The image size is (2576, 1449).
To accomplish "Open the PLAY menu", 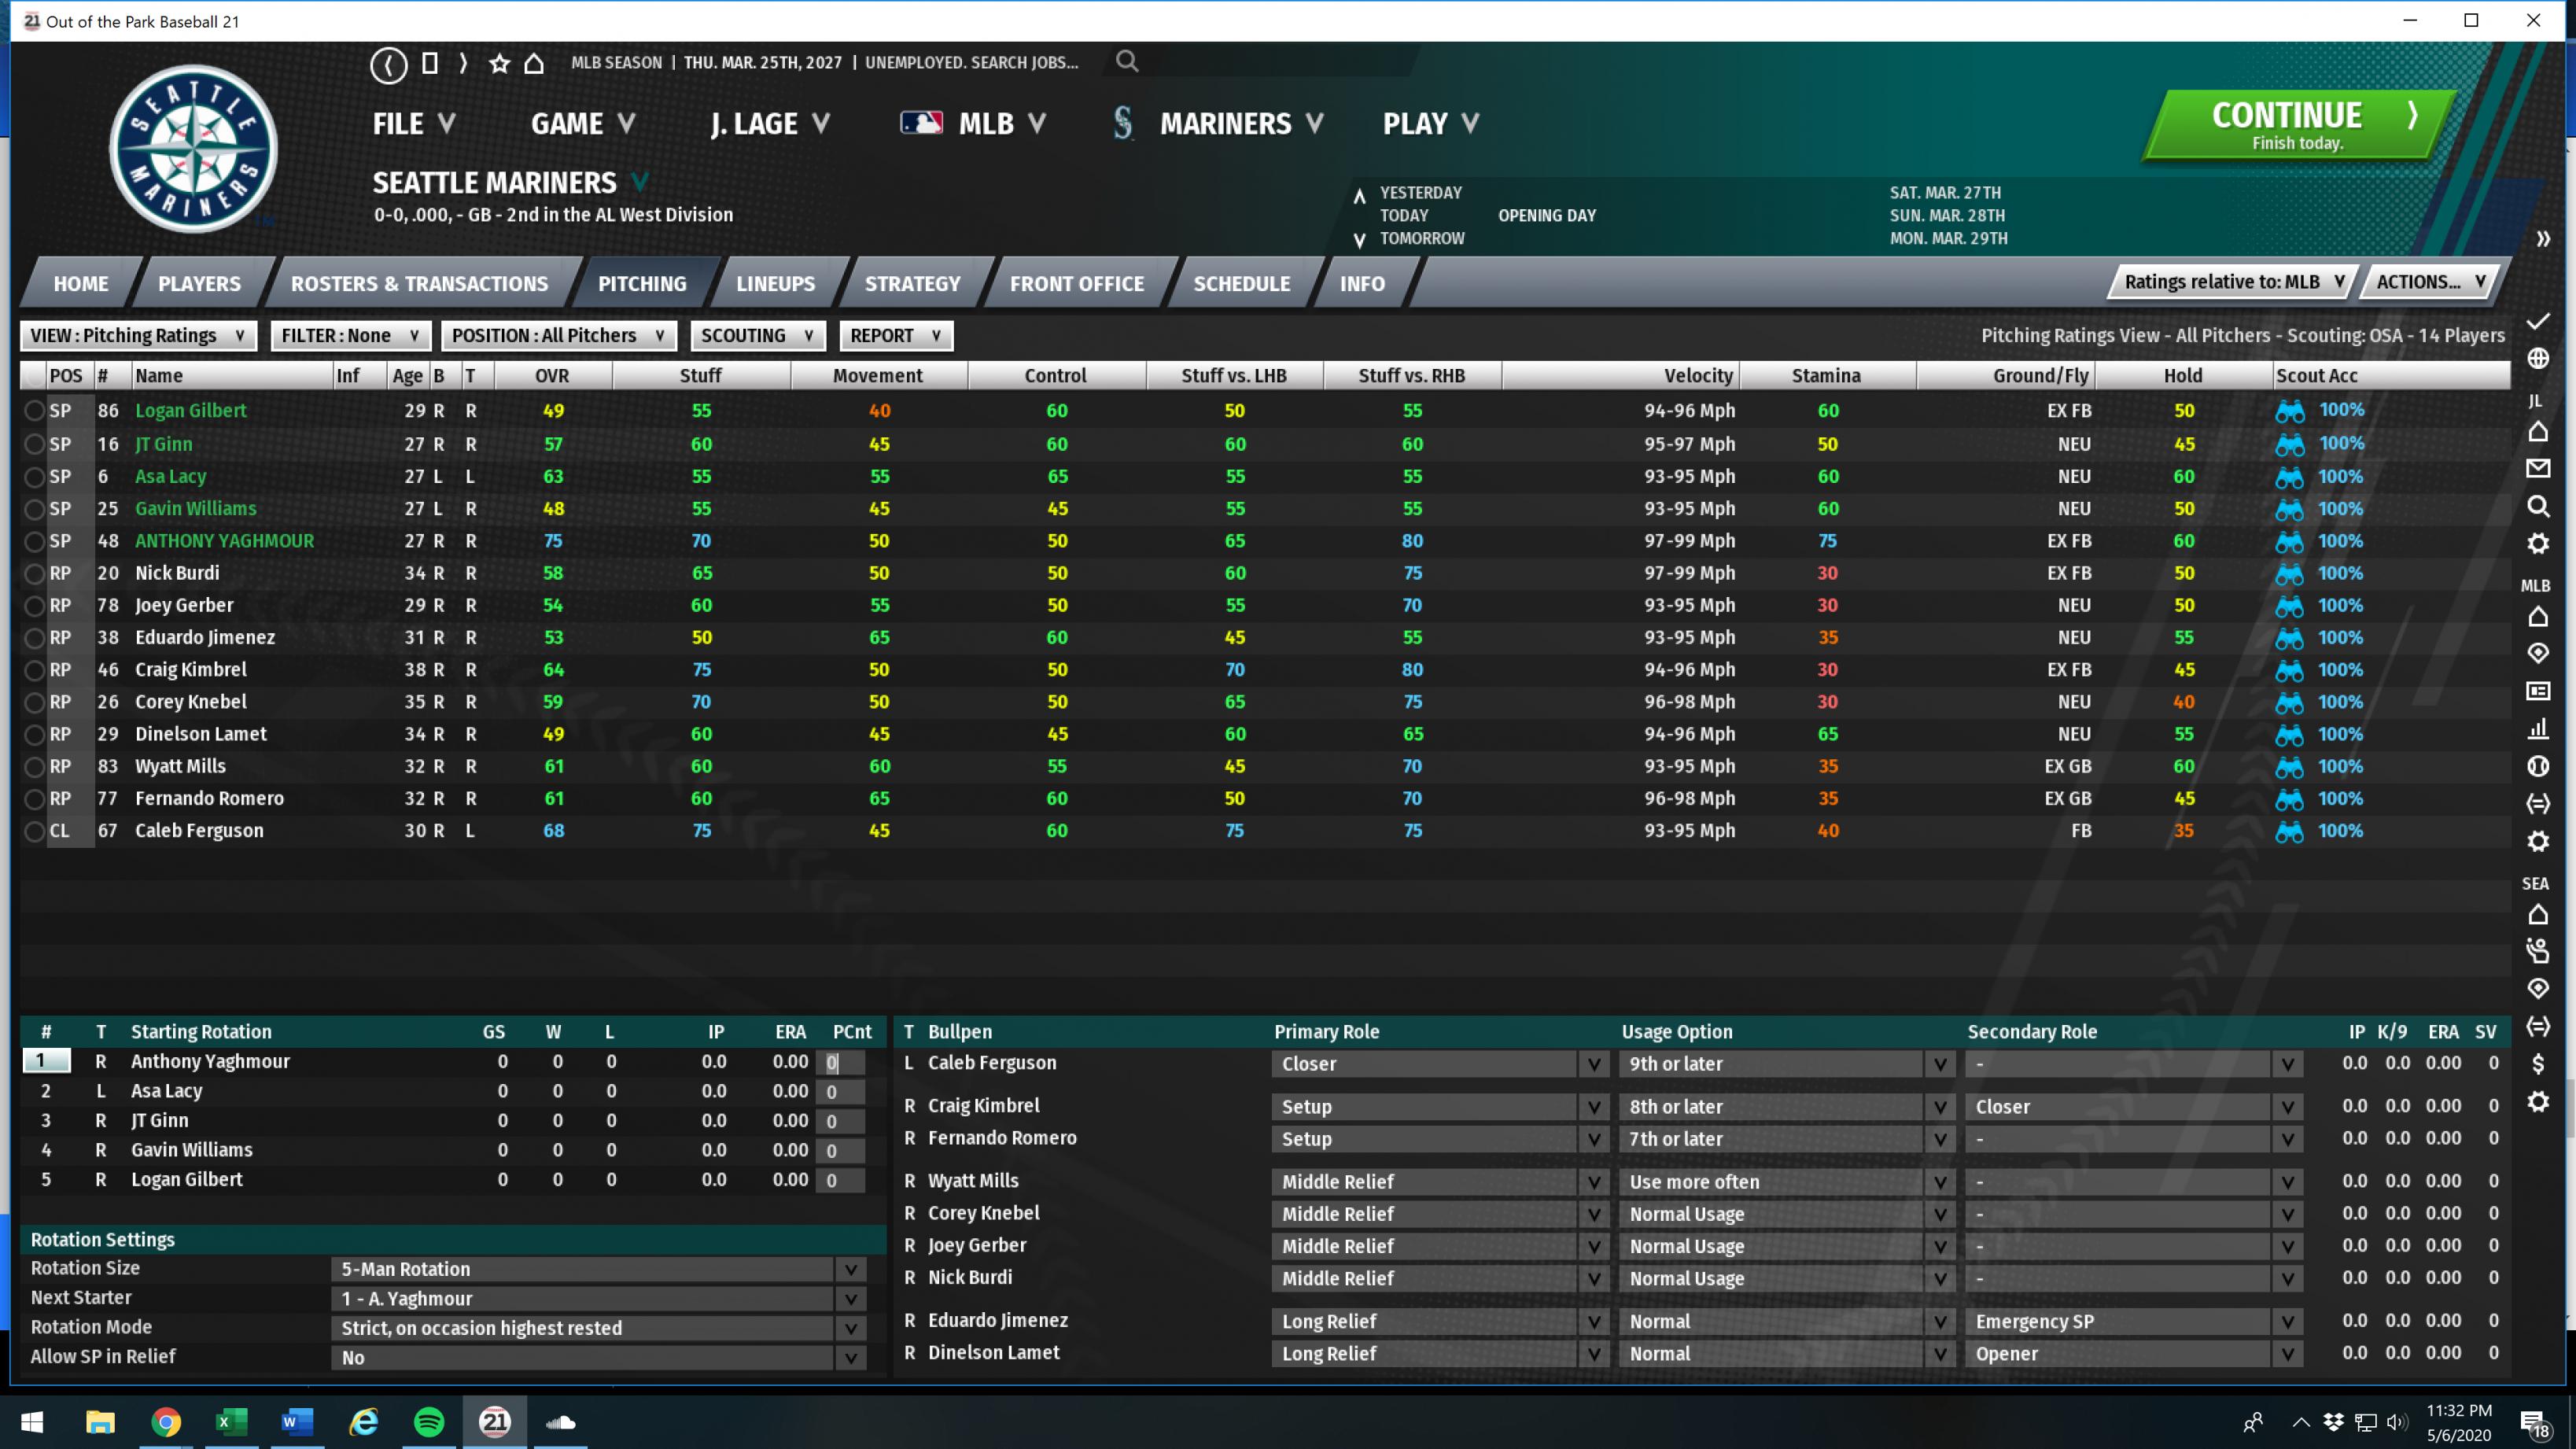I will (1431, 124).
